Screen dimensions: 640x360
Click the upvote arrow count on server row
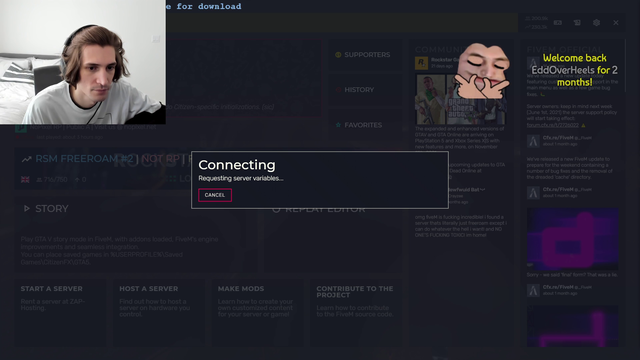(x=80, y=180)
